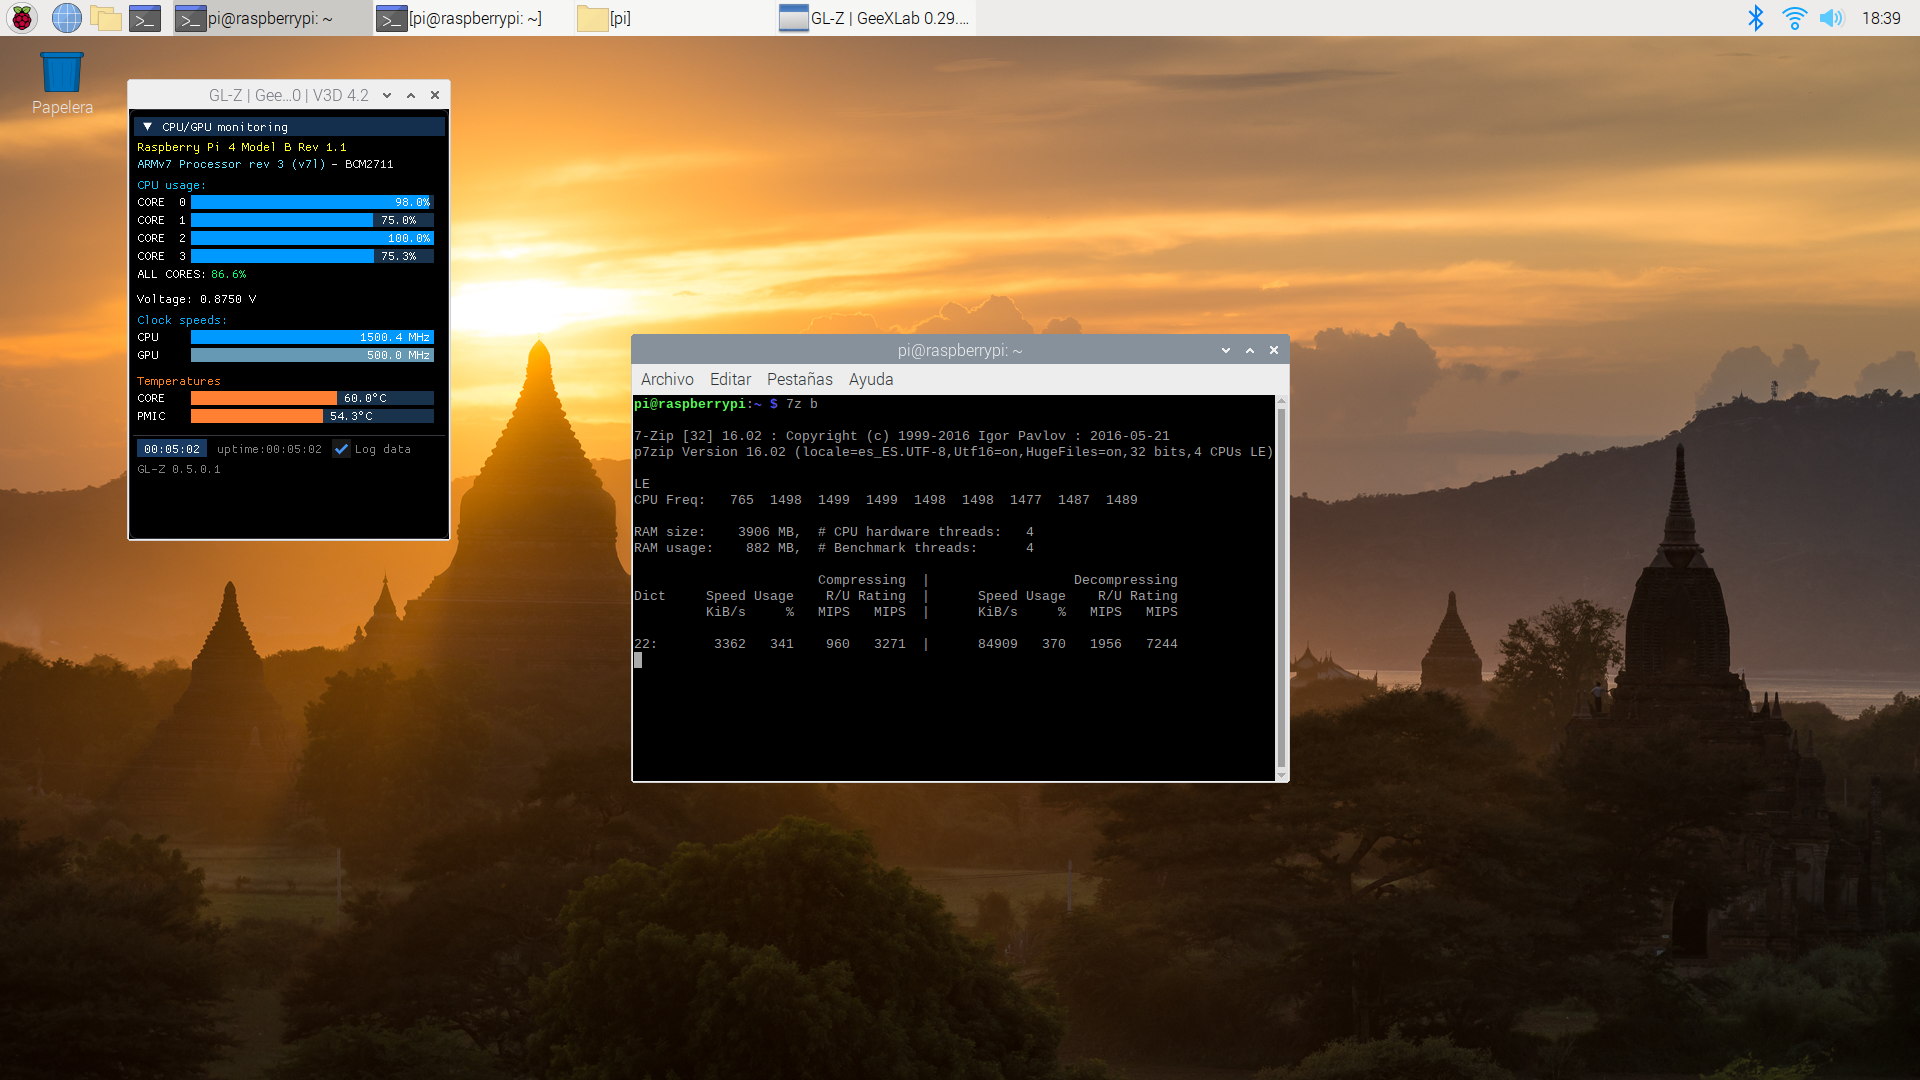Toggle the Log data checkbox

click(x=342, y=449)
